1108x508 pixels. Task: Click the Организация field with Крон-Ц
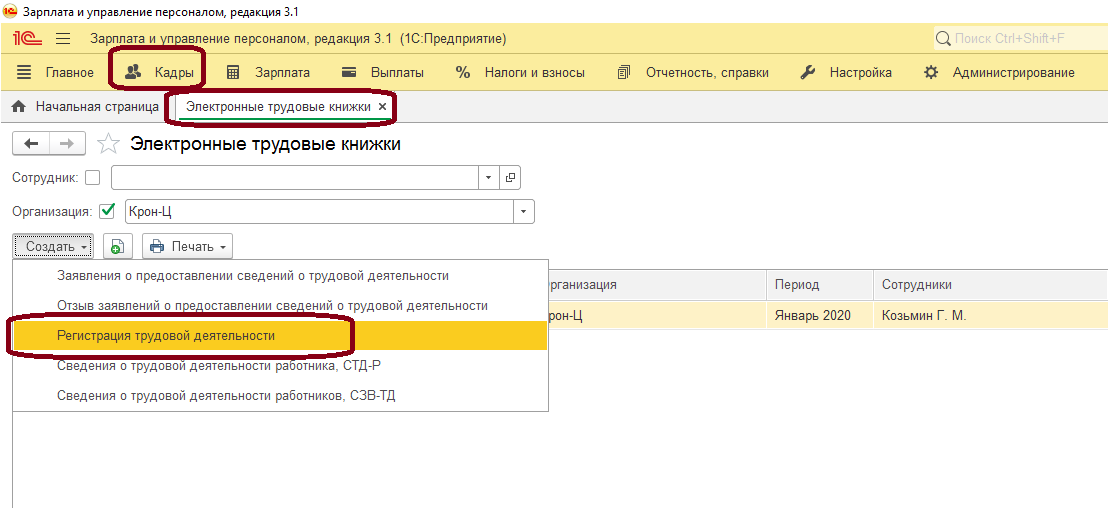click(x=319, y=211)
